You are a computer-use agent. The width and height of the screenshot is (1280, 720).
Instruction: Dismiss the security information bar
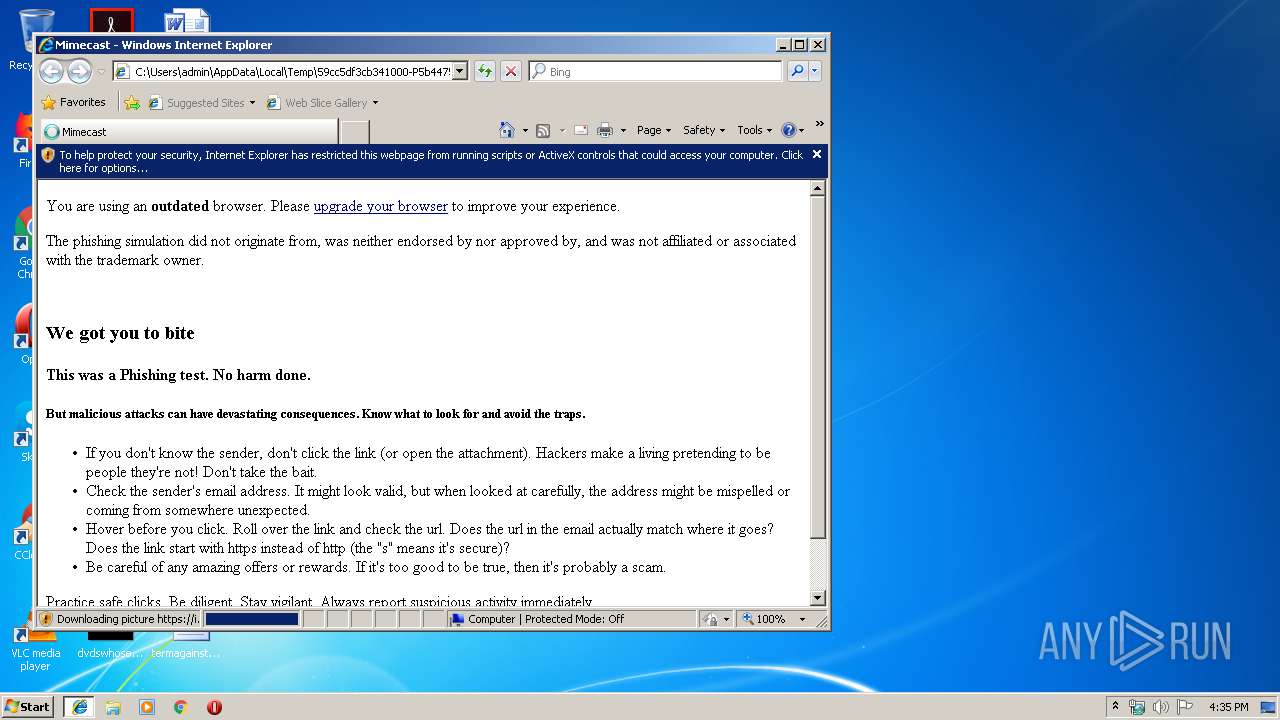[817, 154]
